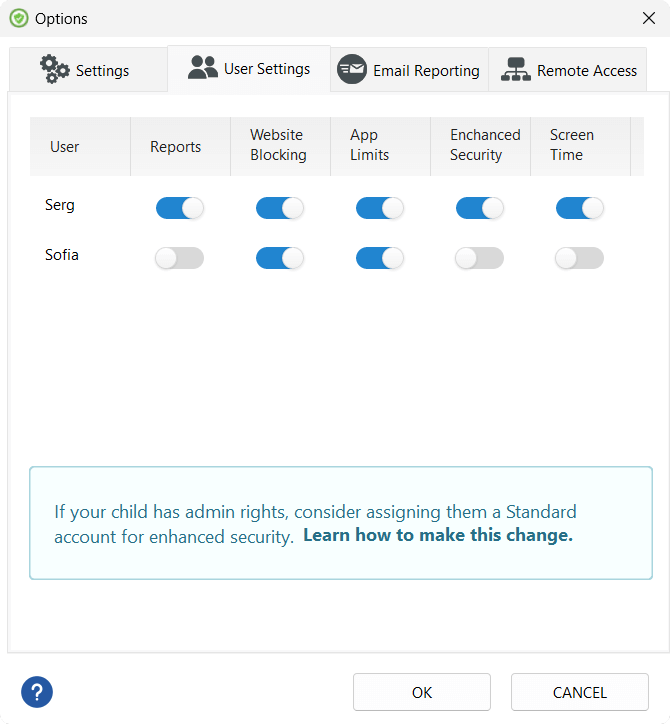Click the CANCEL button
Image resolution: width=670 pixels, height=724 pixels.
[580, 692]
